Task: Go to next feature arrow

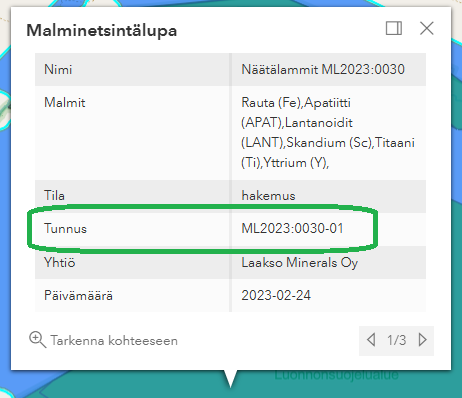Action: pyautogui.click(x=422, y=340)
